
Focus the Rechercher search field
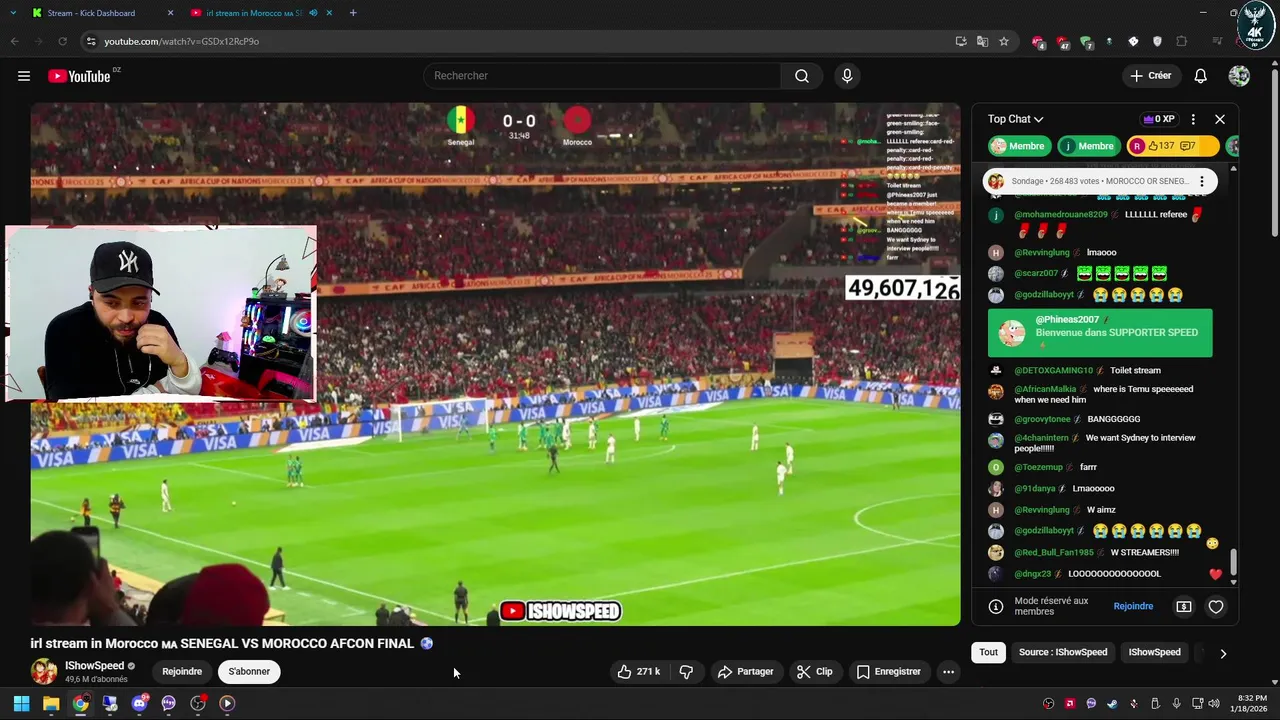tap(602, 76)
